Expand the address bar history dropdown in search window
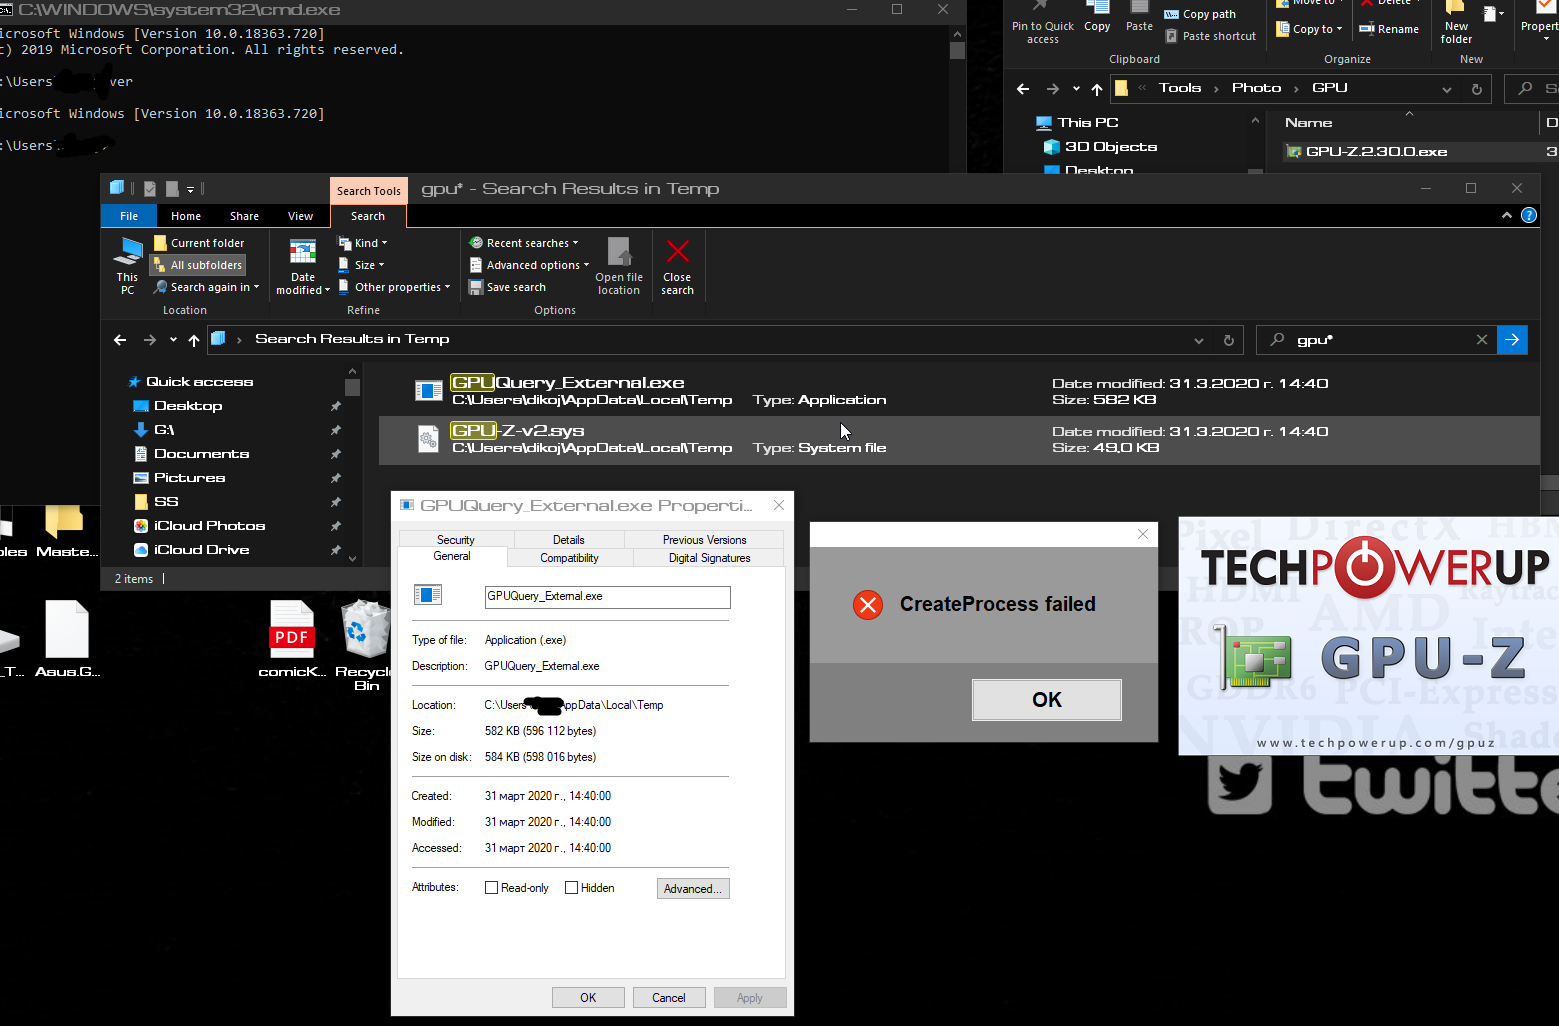This screenshot has height=1026, width=1559. click(1199, 340)
